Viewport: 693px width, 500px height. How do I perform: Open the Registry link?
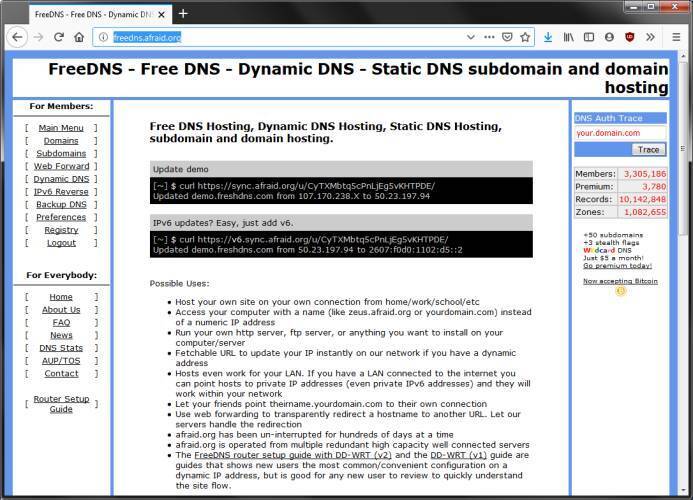61,230
